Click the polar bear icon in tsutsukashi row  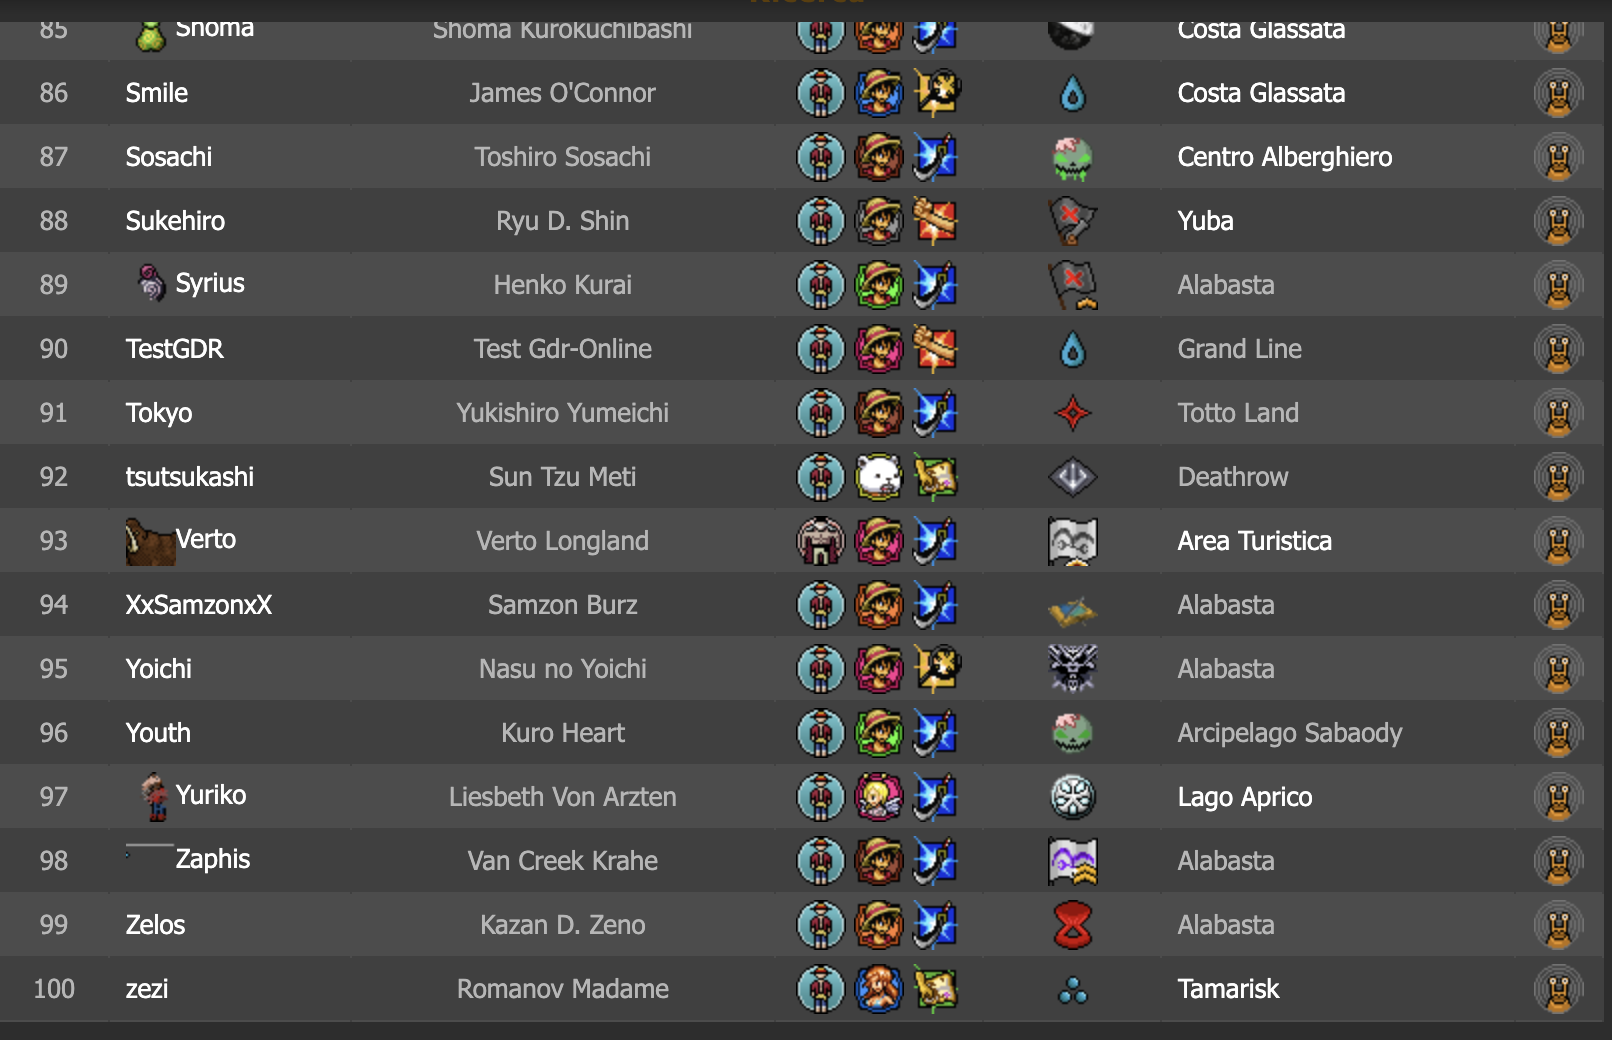pyautogui.click(x=879, y=477)
